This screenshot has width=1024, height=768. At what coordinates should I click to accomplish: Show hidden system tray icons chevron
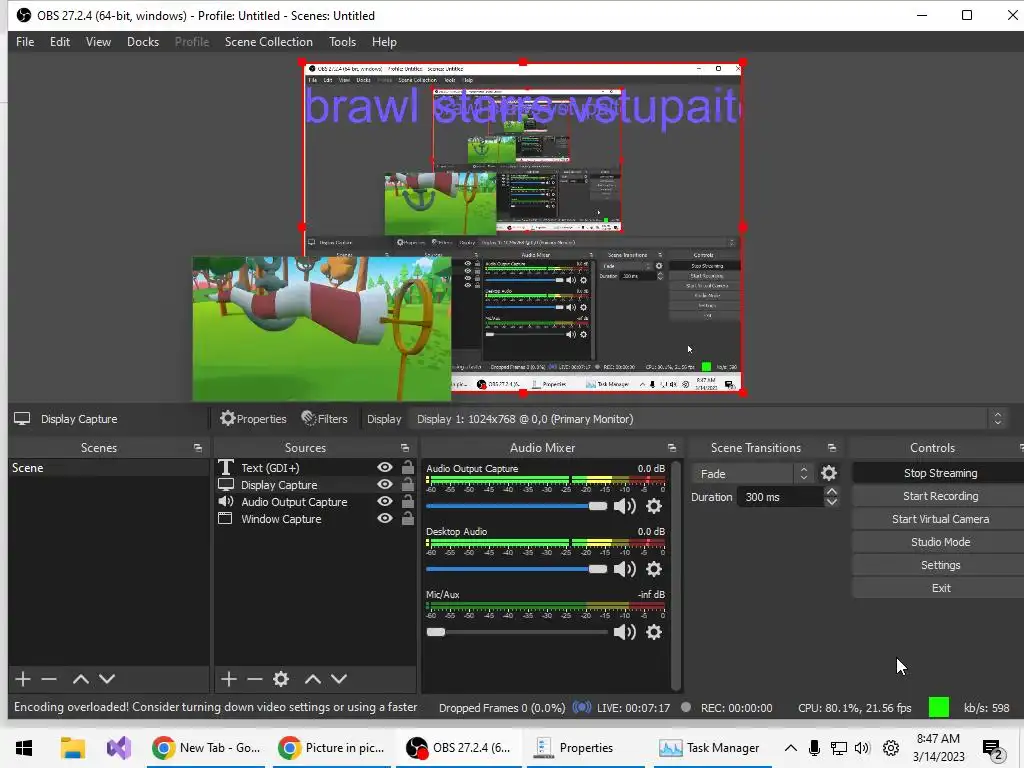tap(790, 748)
